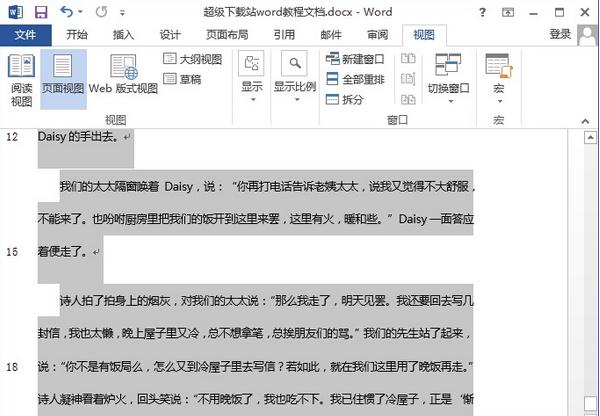Switch to the 审阅 tab
Viewport: 600px width, 416px height.
point(378,35)
